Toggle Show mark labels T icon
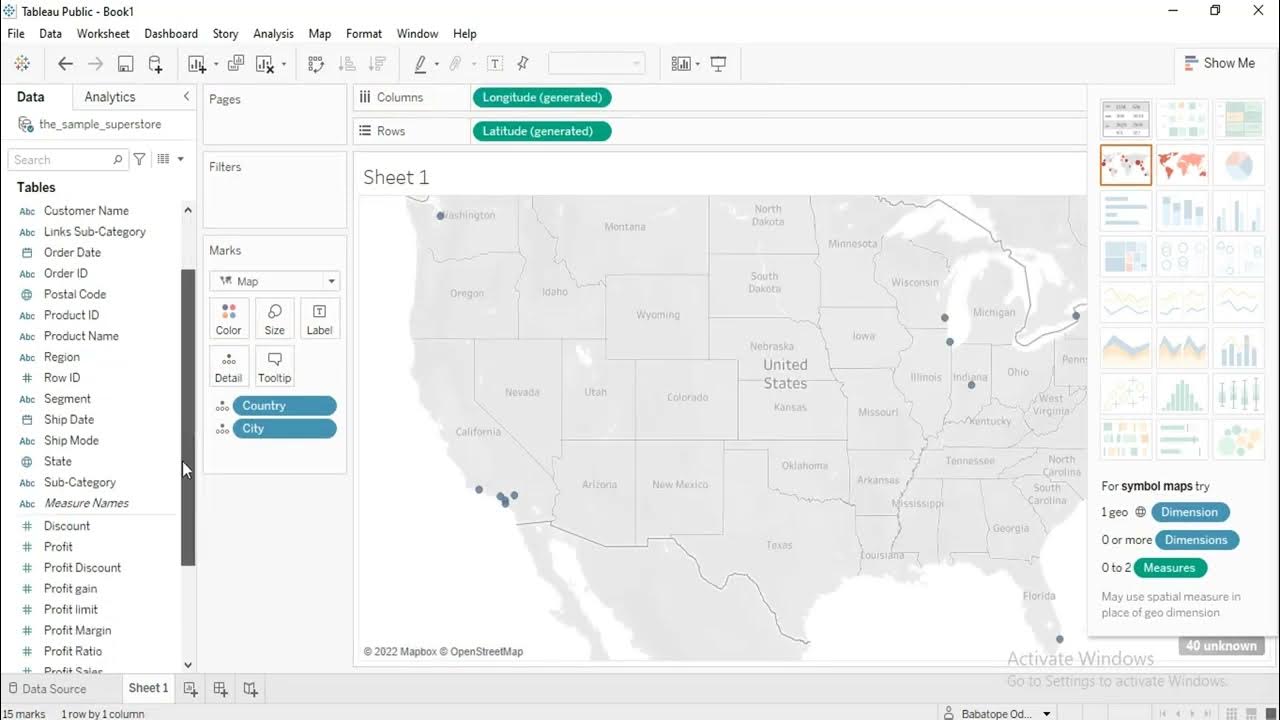1280x720 pixels. [494, 64]
